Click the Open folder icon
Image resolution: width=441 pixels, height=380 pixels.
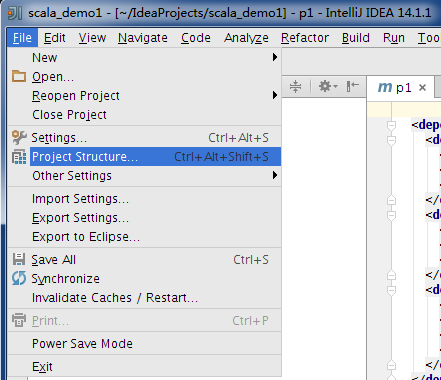coord(19,76)
